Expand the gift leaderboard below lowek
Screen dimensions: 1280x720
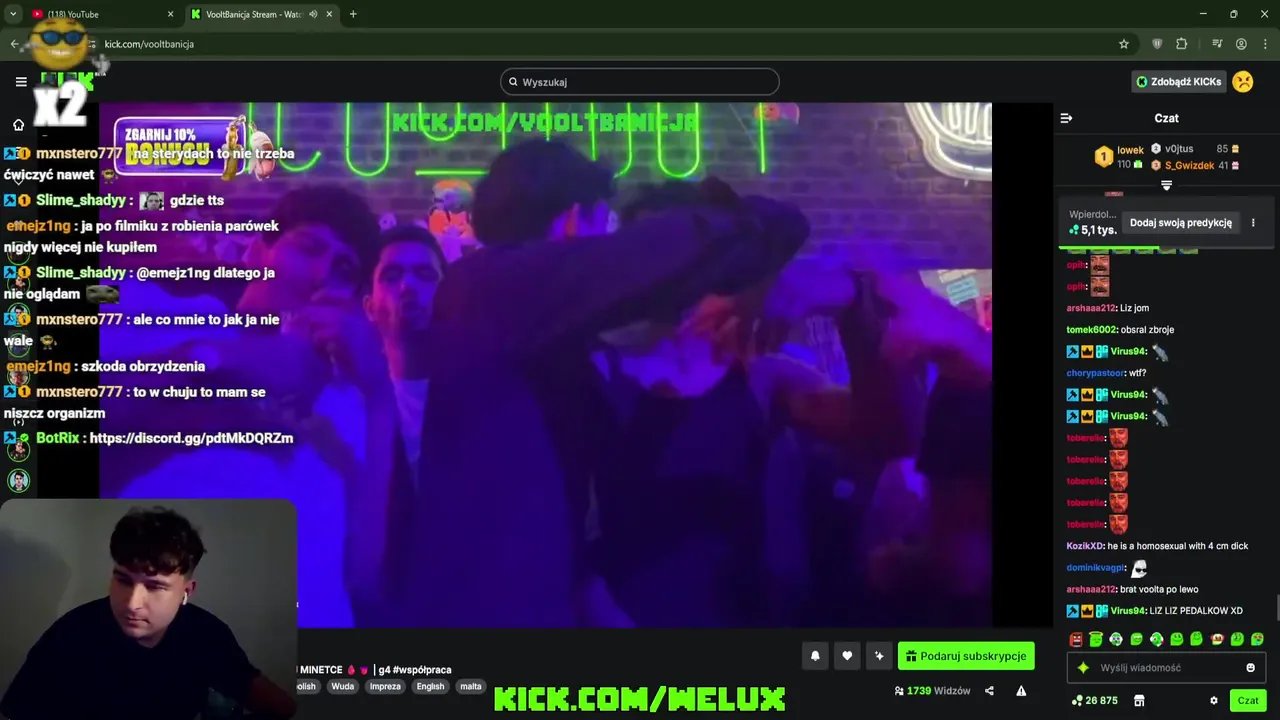click(1166, 185)
